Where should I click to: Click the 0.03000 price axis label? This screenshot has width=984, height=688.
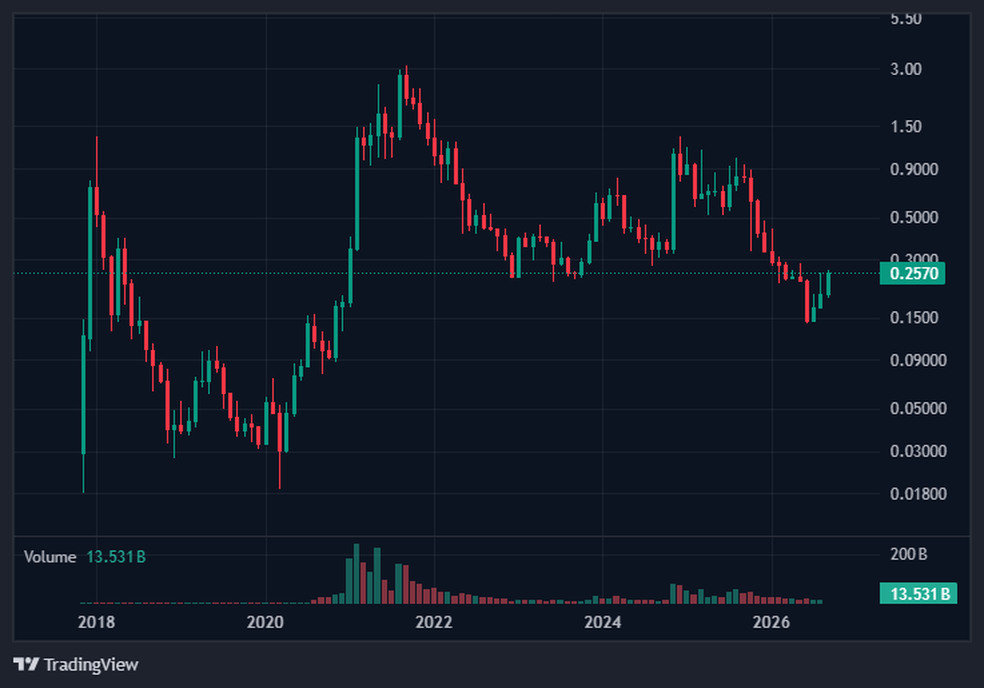(x=918, y=451)
